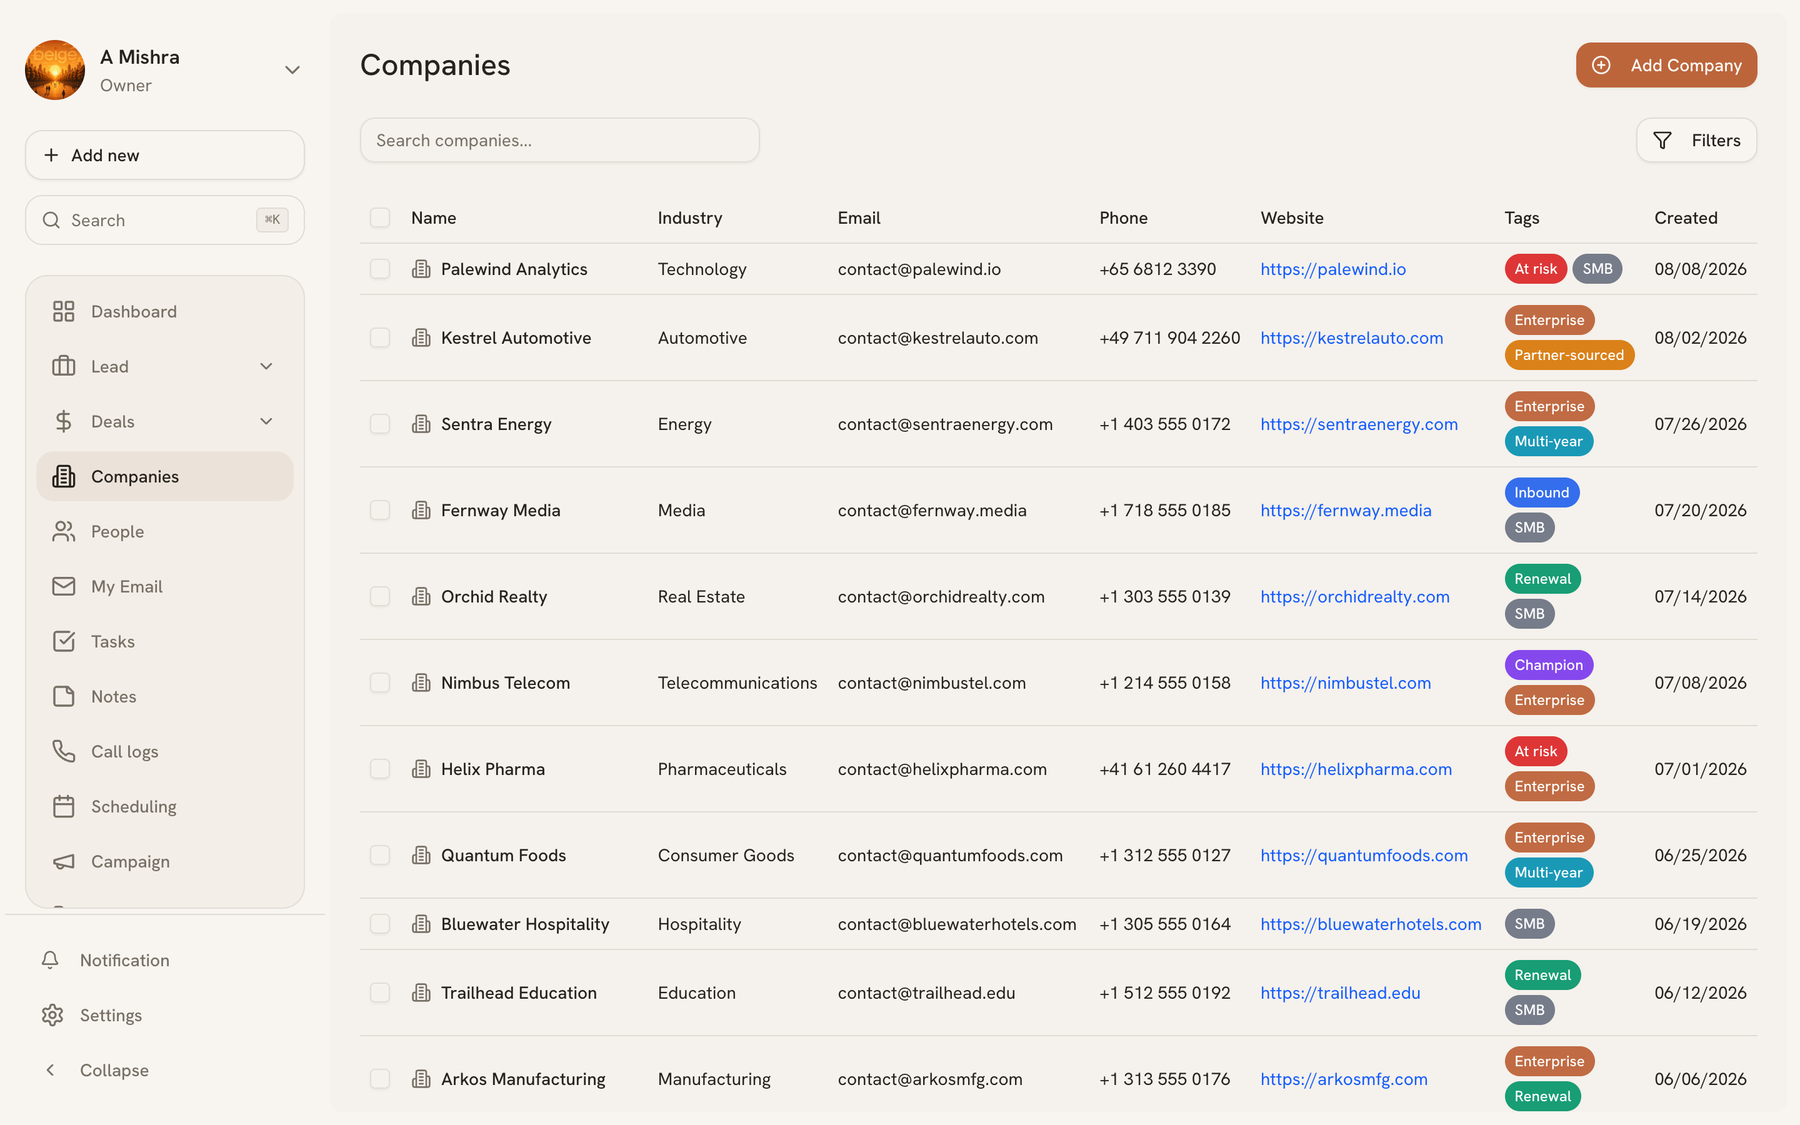This screenshot has height=1125, width=1800.
Task: Open the palewind.io website link
Action: (x=1333, y=269)
